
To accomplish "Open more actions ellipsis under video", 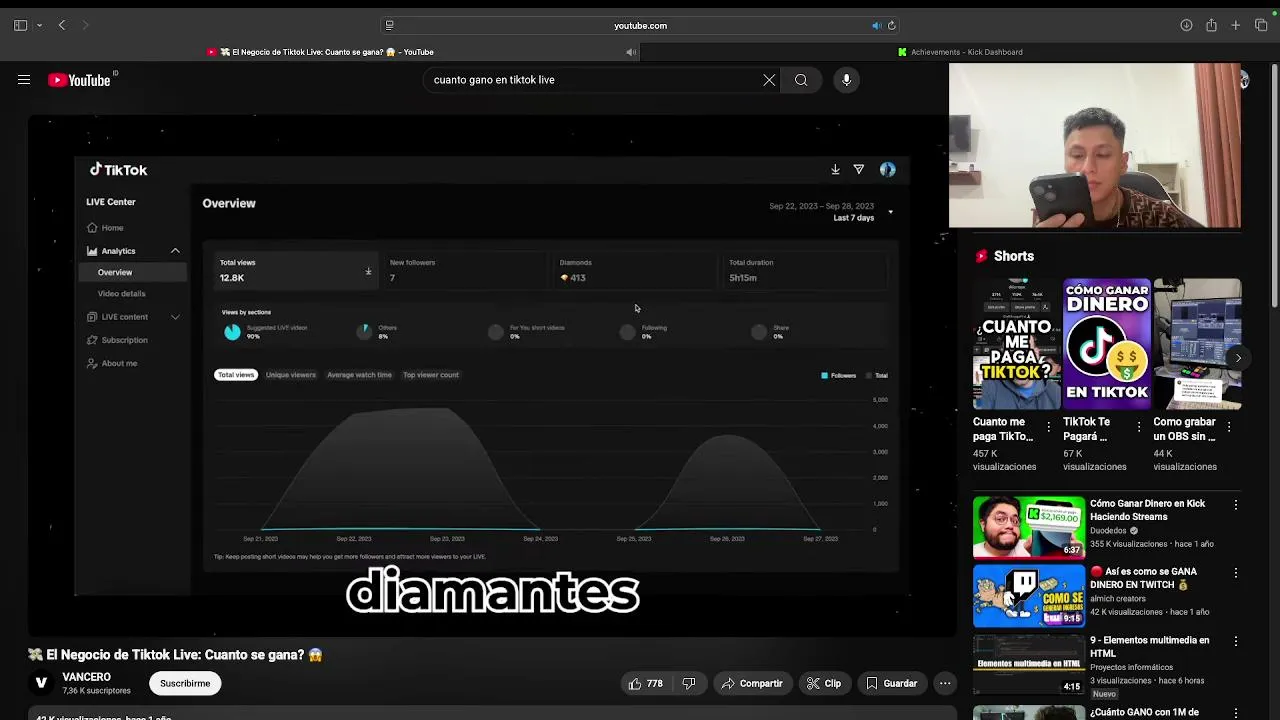I will click(945, 684).
